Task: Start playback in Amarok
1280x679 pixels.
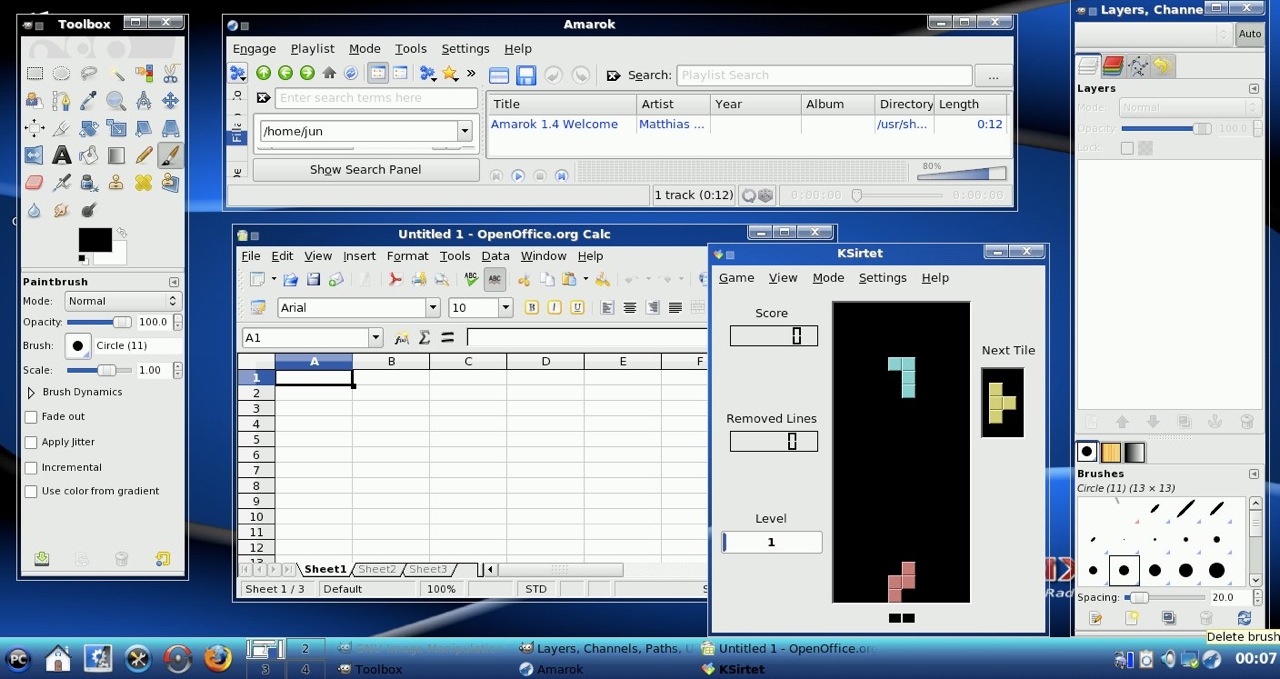Action: [518, 176]
